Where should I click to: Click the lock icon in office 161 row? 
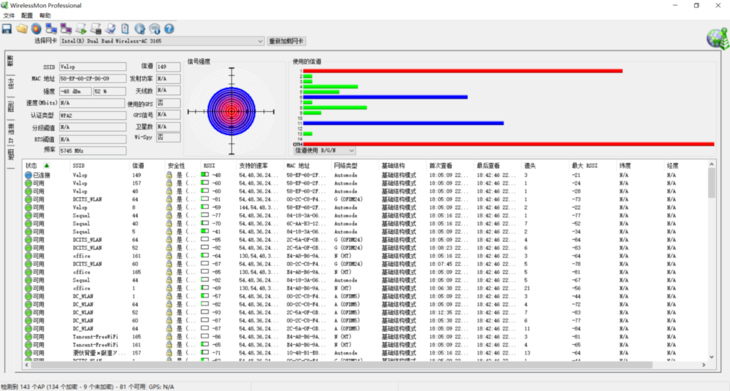coord(169,256)
